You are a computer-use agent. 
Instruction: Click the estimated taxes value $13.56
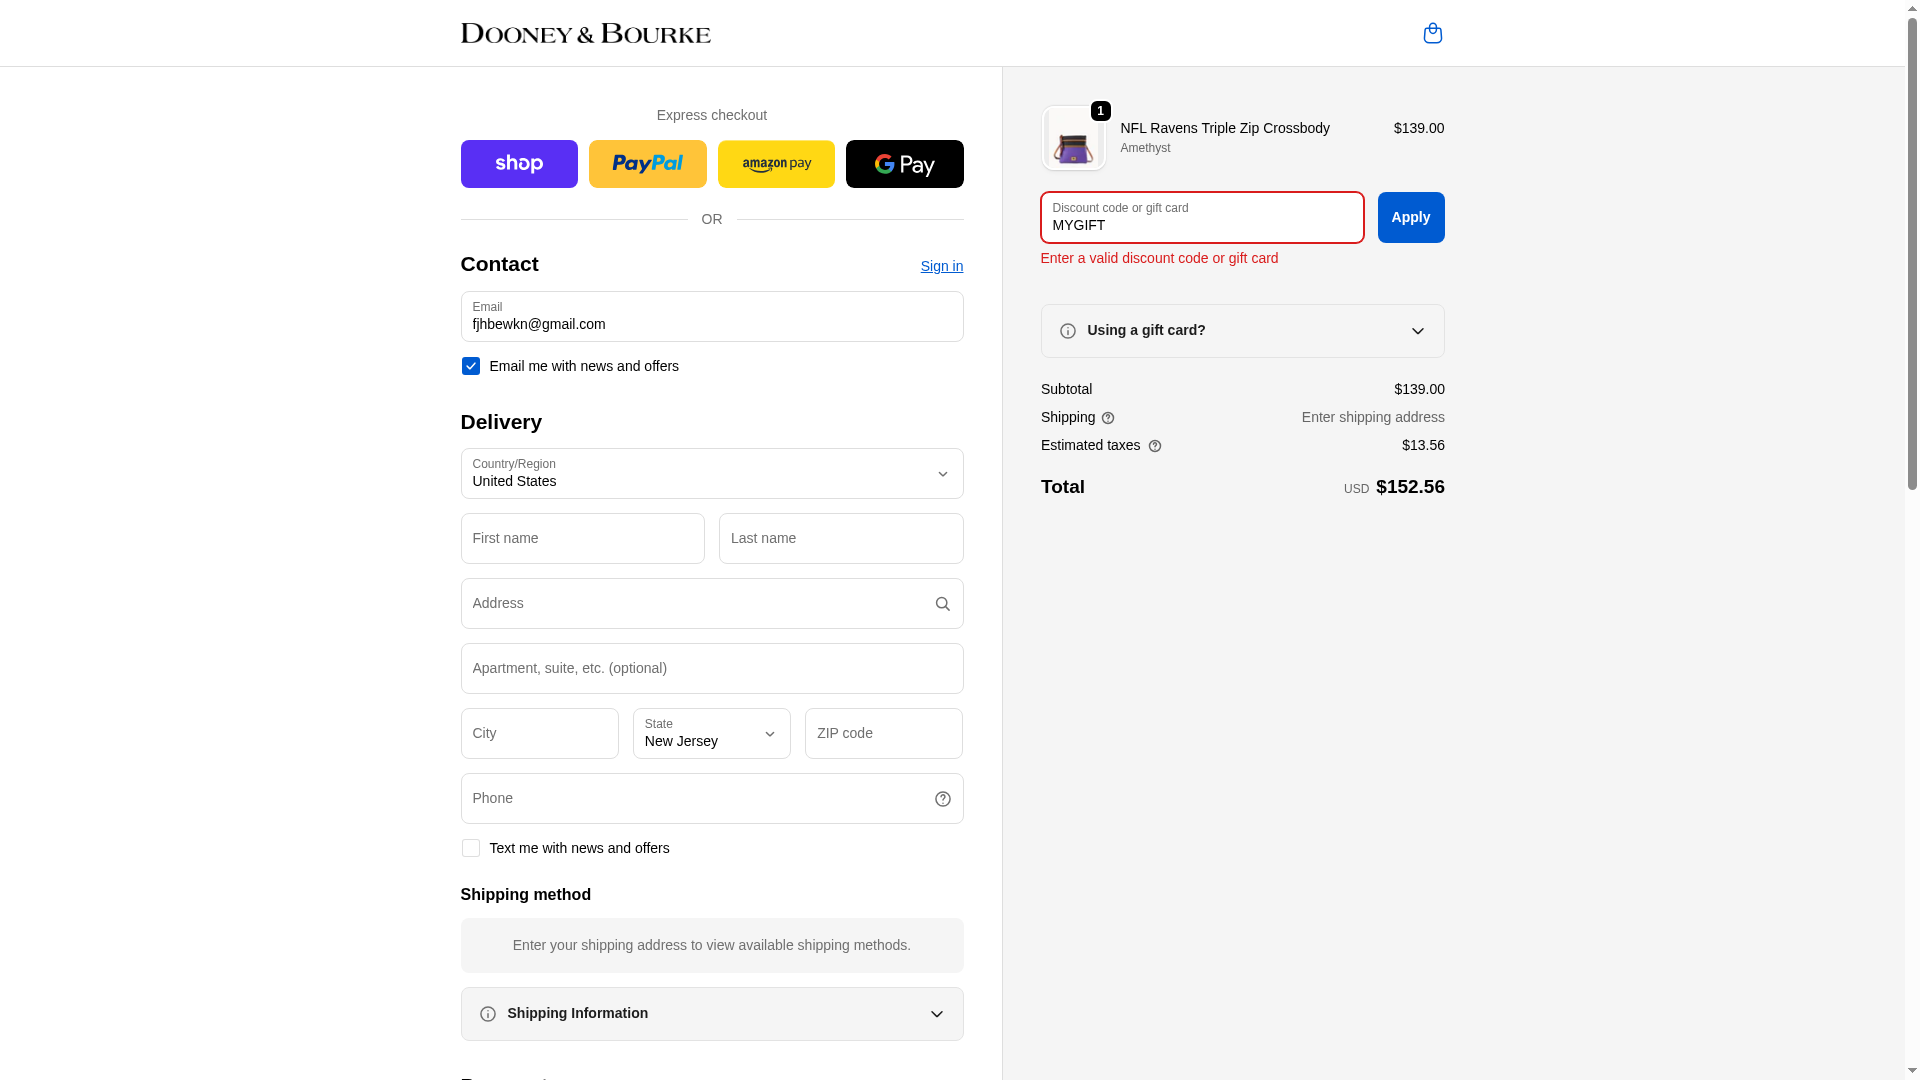(1423, 445)
